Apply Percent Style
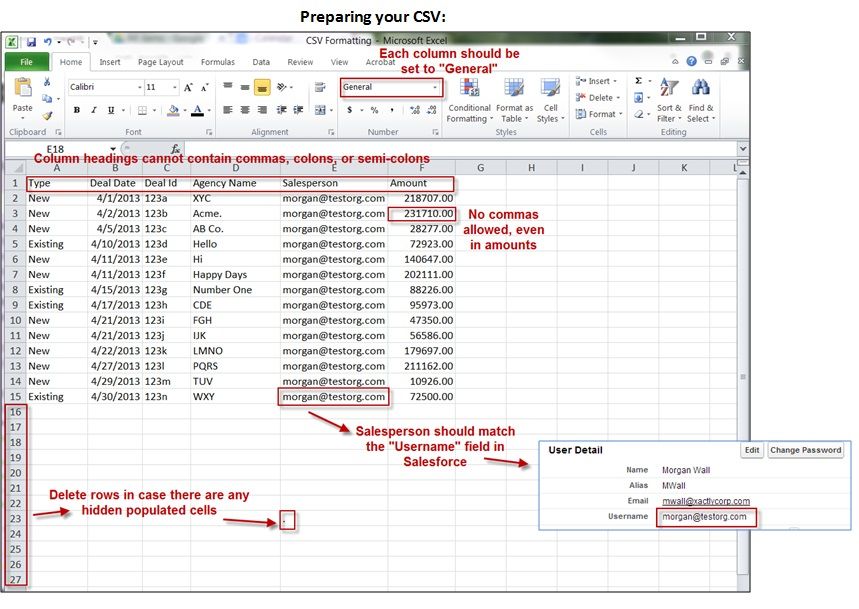 (x=374, y=110)
